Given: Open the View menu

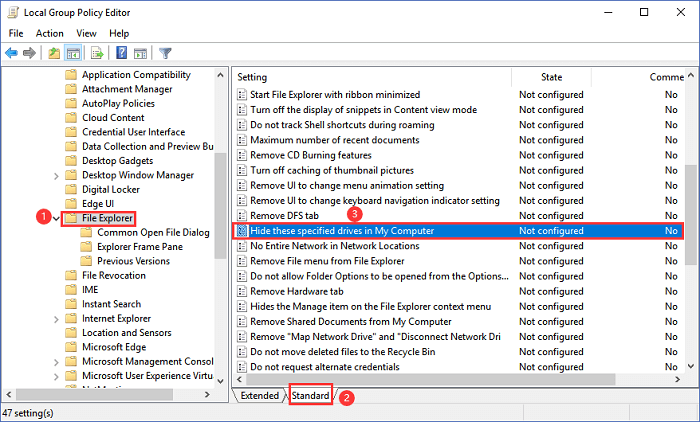Looking at the screenshot, I should click(88, 33).
